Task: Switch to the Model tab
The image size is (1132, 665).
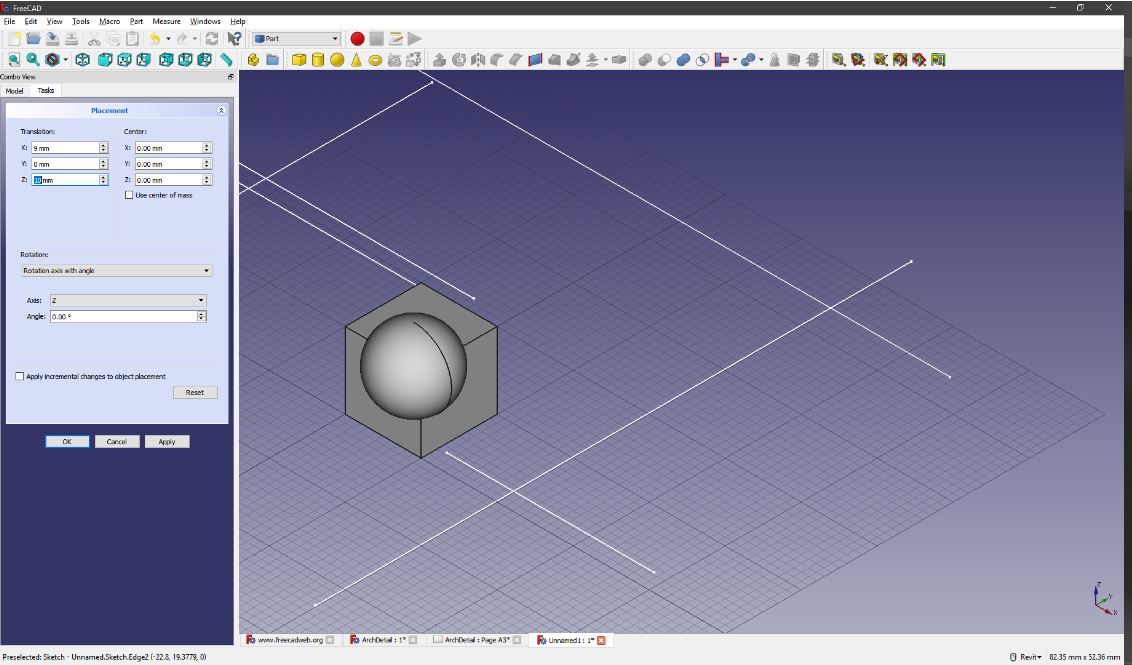Action: point(14,91)
